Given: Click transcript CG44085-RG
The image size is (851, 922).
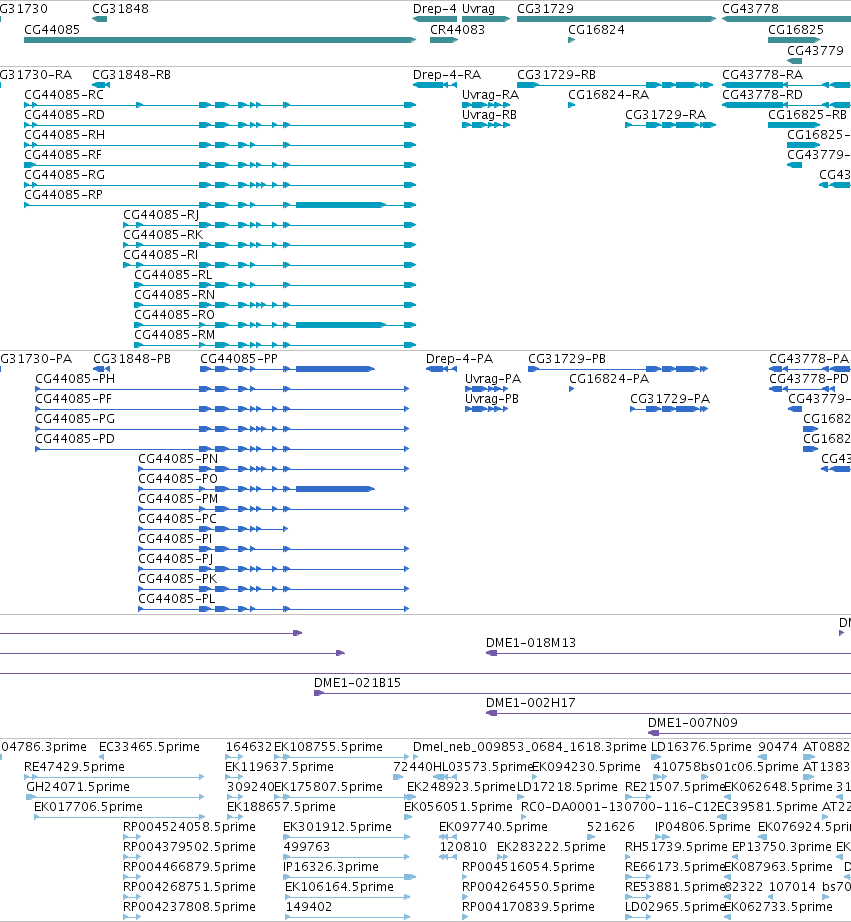Looking at the screenshot, I should pyautogui.click(x=65, y=175).
